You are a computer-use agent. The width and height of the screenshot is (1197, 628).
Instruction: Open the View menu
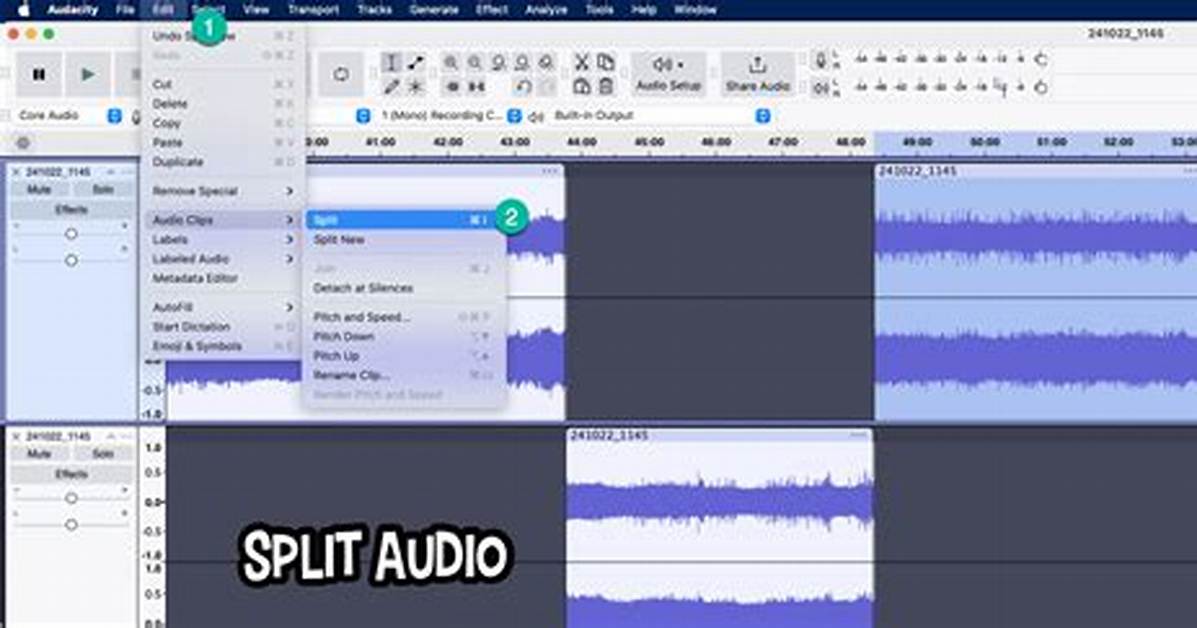(x=256, y=10)
